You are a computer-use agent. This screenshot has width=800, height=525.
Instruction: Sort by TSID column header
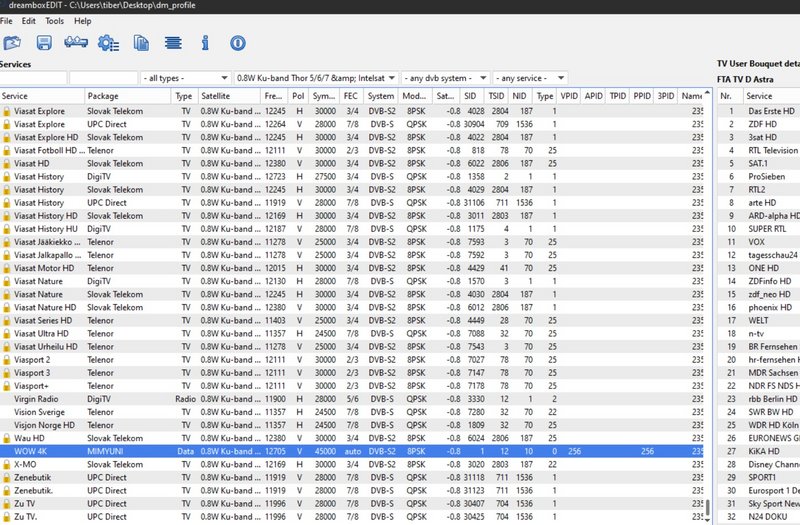pos(496,96)
